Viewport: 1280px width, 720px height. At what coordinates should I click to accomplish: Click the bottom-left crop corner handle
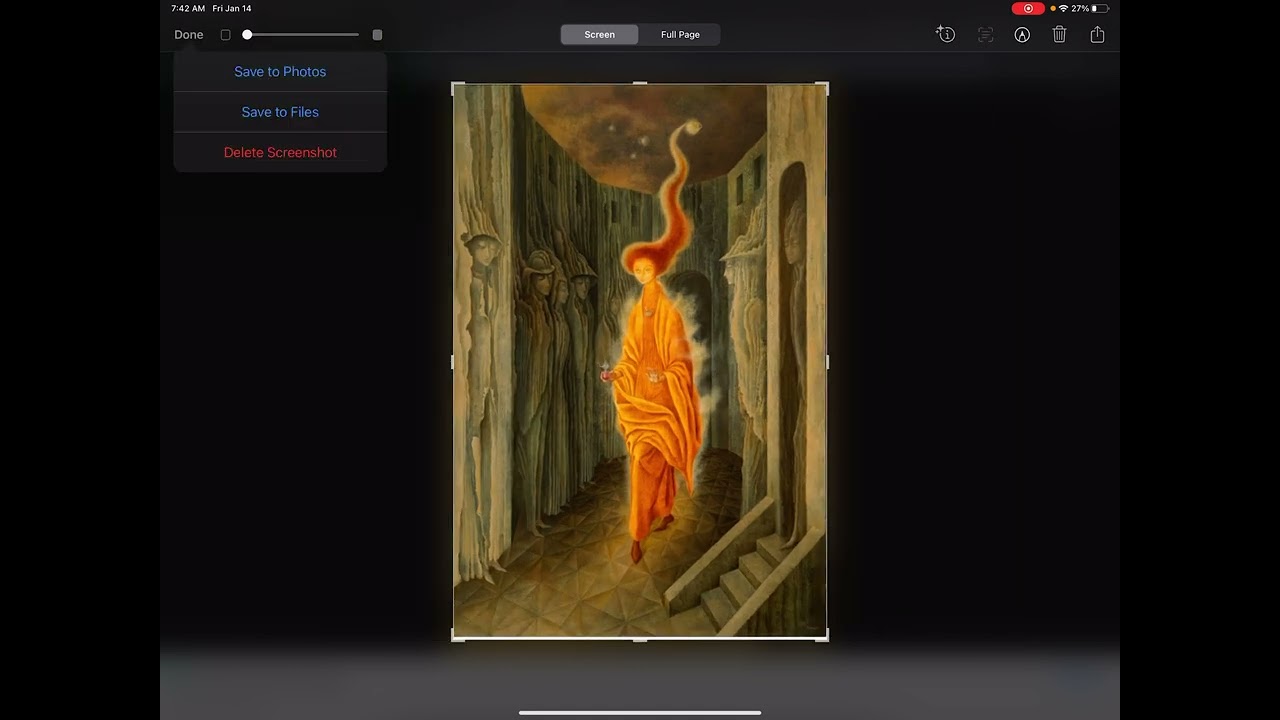click(457, 636)
